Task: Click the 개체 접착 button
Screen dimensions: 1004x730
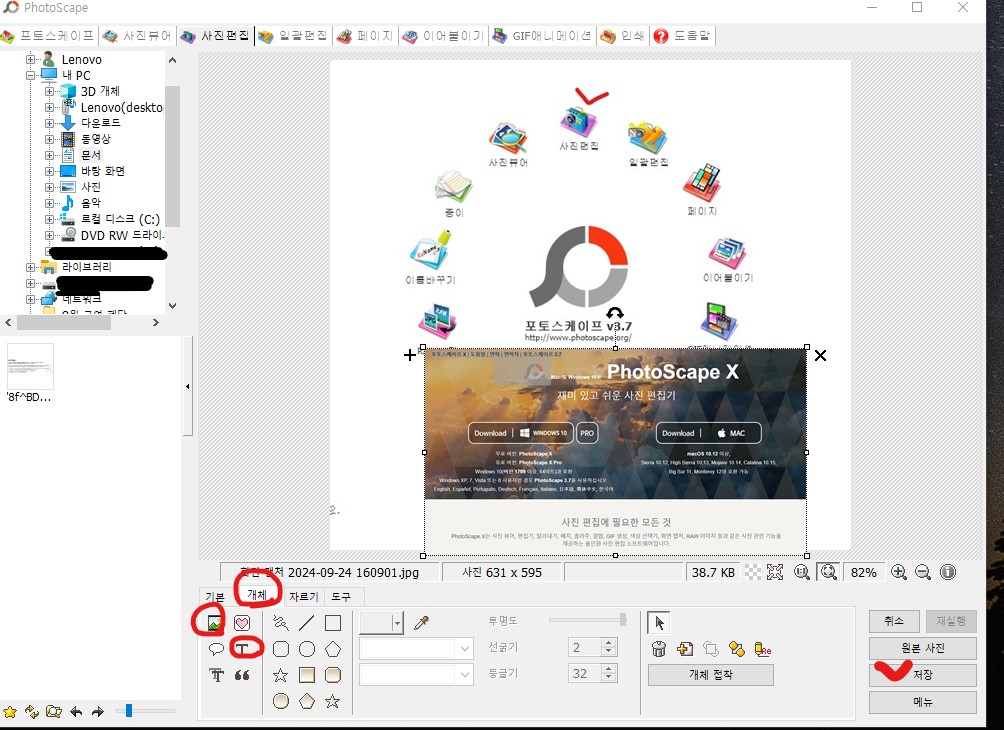Action: pos(711,675)
